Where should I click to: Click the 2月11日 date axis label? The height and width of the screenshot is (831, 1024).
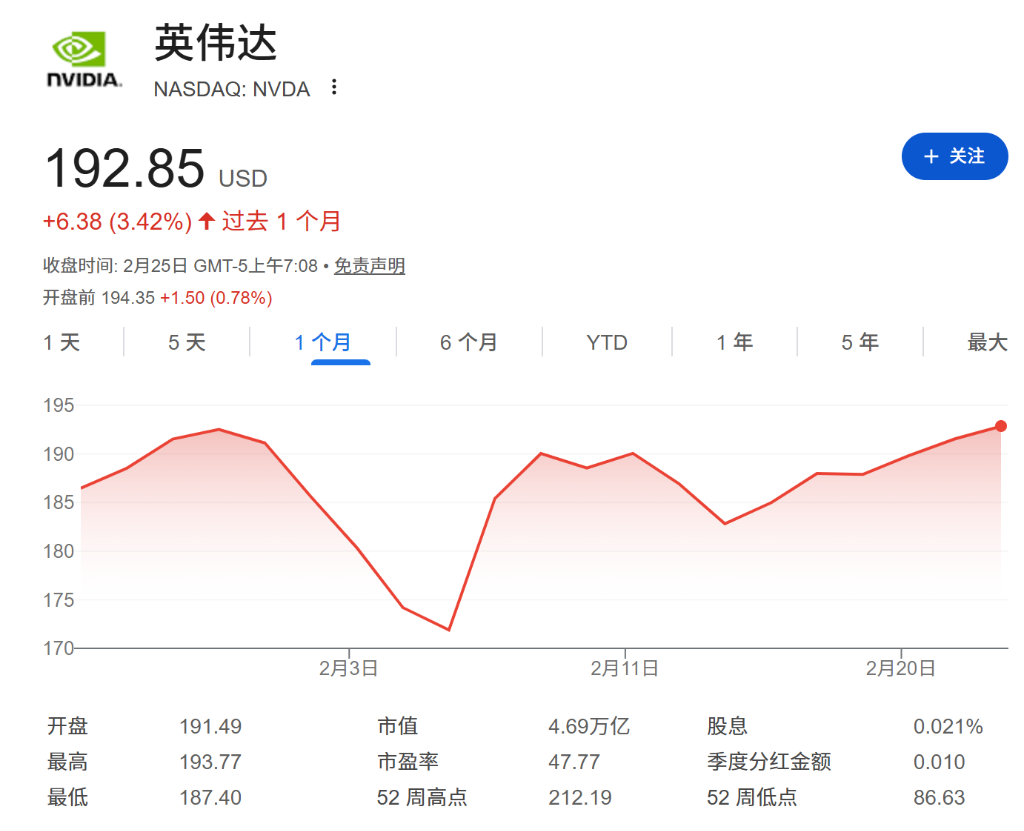(624, 669)
